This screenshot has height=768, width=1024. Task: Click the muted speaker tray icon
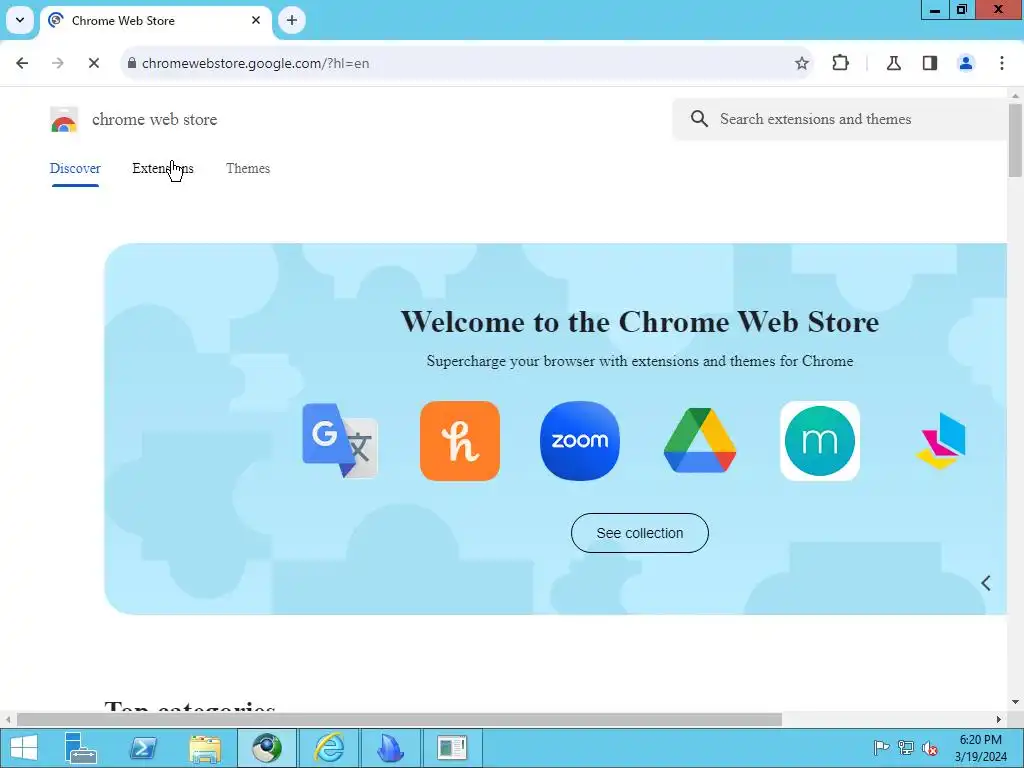click(x=929, y=748)
